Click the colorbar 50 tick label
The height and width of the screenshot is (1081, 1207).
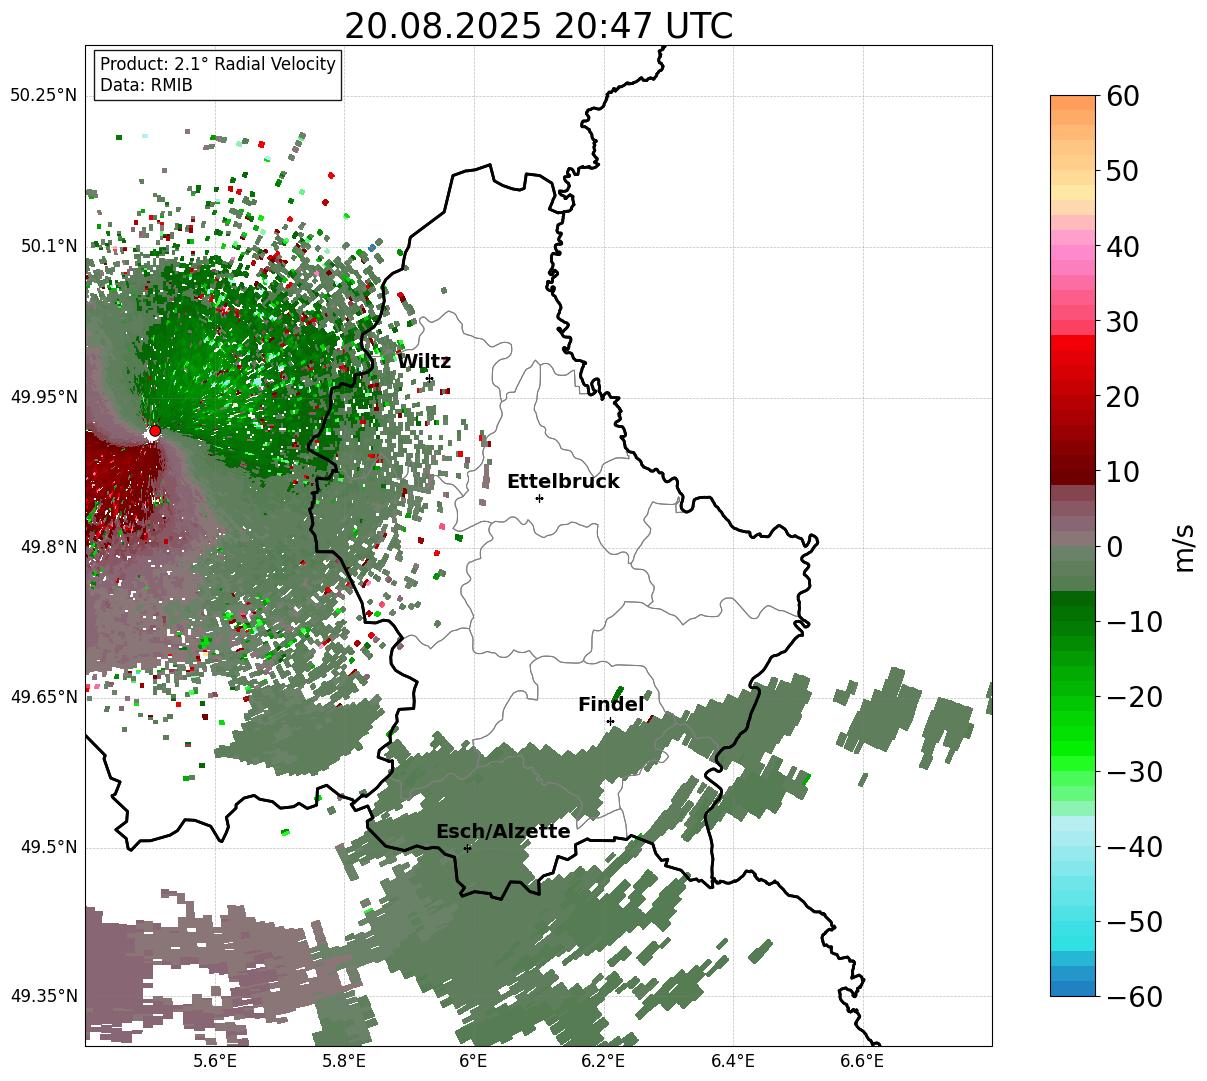pos(1122,171)
